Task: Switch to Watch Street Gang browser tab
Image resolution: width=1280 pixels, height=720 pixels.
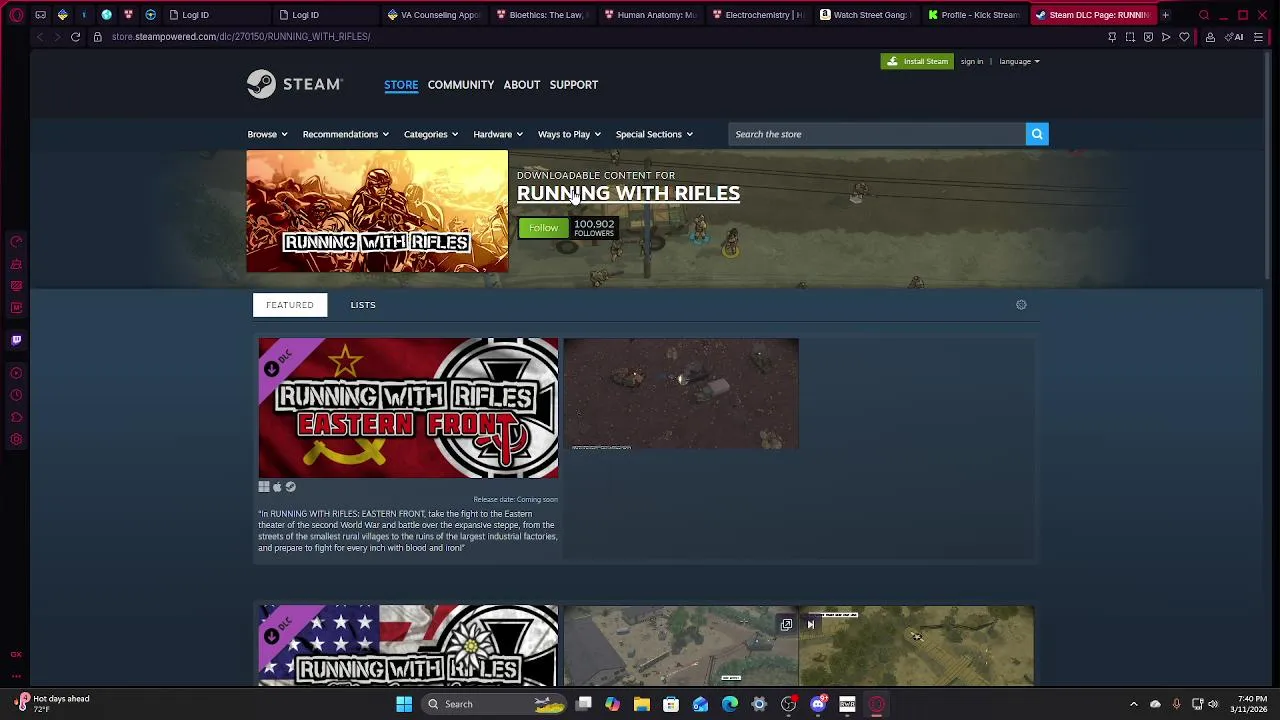Action: (x=866, y=15)
